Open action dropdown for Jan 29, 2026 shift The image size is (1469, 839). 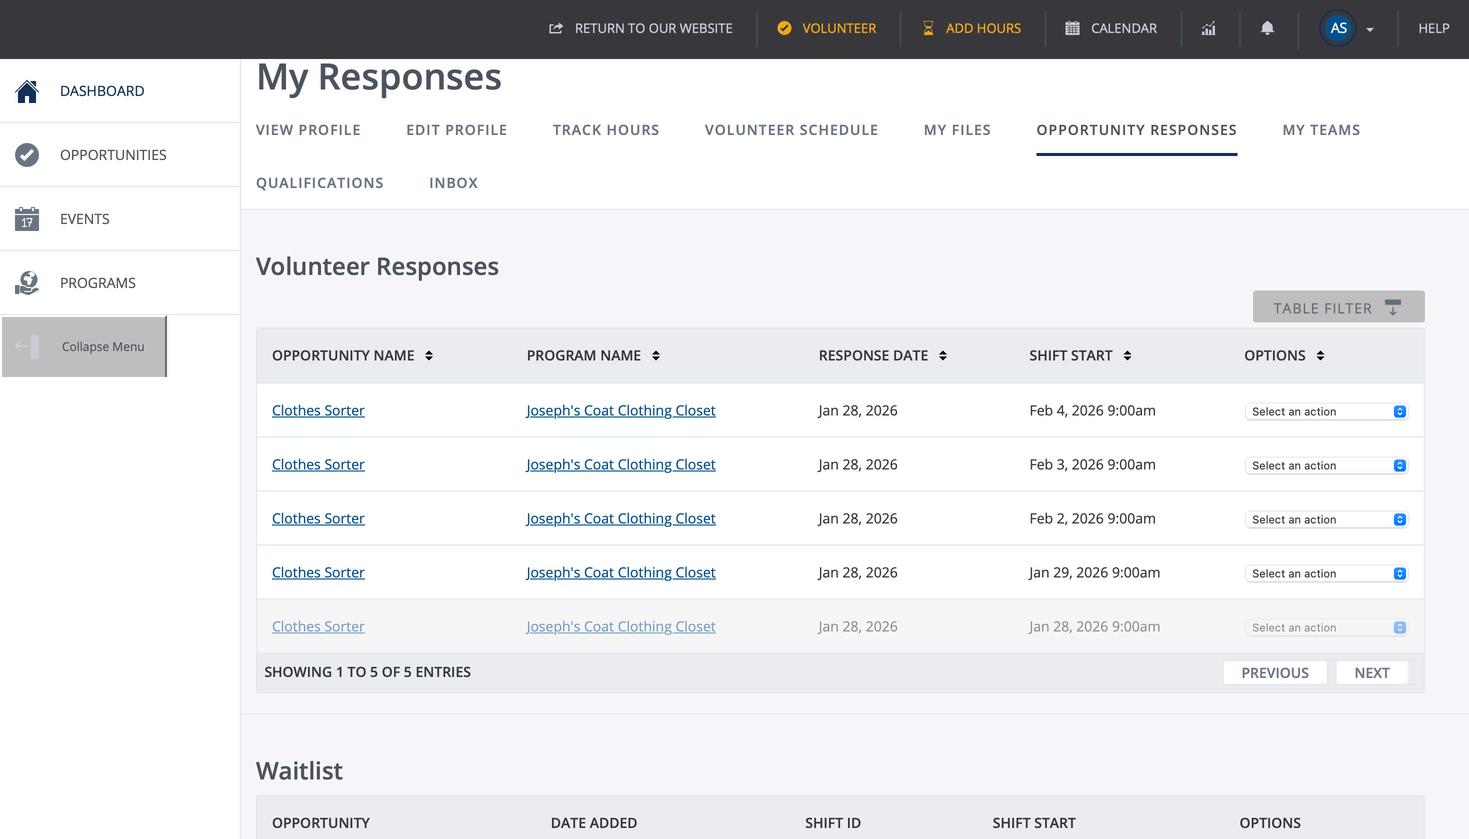(1326, 574)
